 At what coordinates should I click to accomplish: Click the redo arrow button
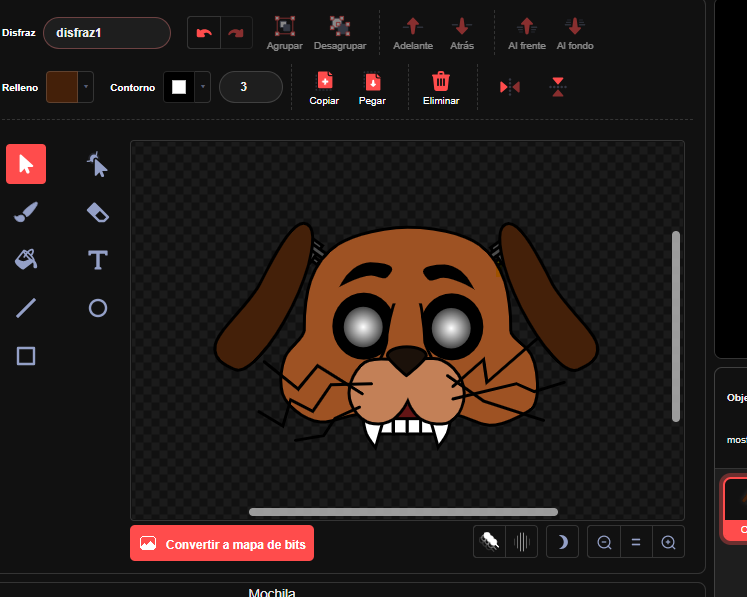236,32
